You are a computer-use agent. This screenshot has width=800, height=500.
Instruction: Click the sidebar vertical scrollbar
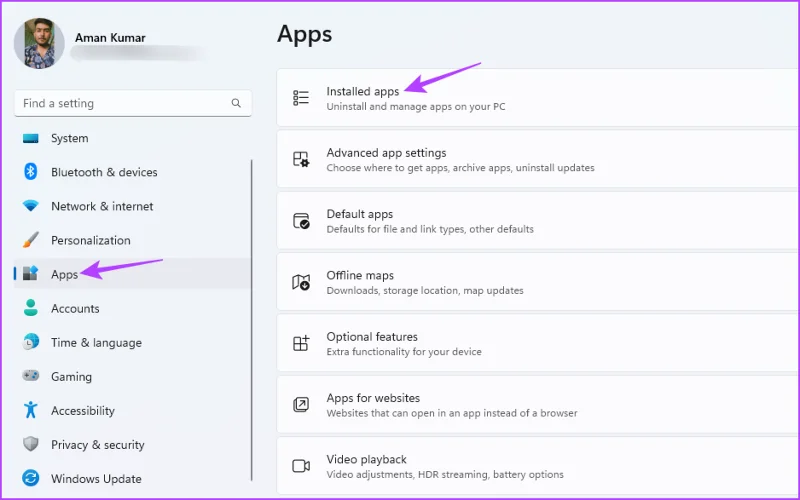coord(252,320)
